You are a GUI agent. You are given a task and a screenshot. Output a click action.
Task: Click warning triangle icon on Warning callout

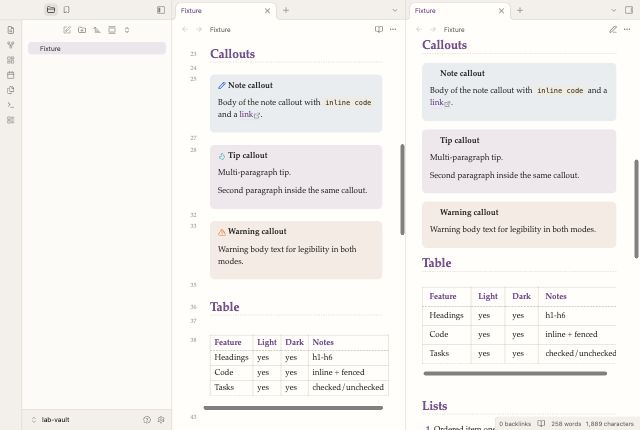[x=222, y=232]
